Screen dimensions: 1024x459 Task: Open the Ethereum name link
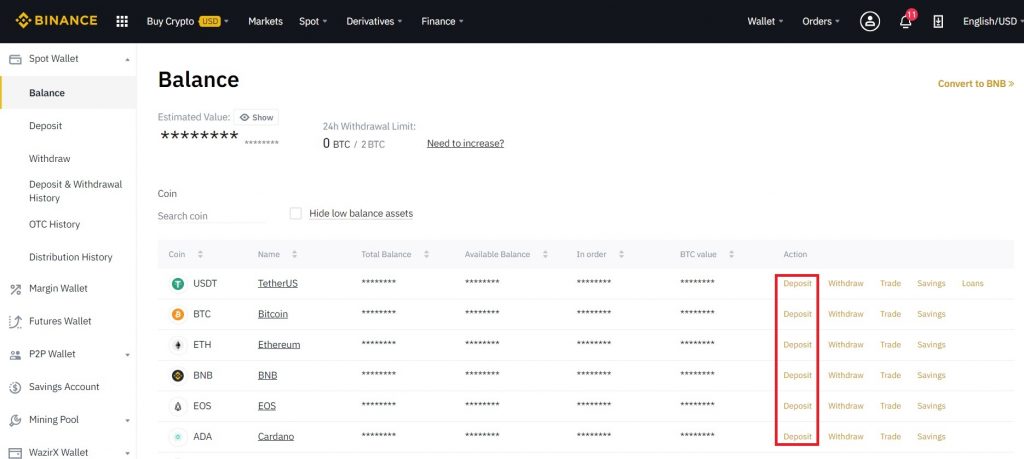[279, 345]
